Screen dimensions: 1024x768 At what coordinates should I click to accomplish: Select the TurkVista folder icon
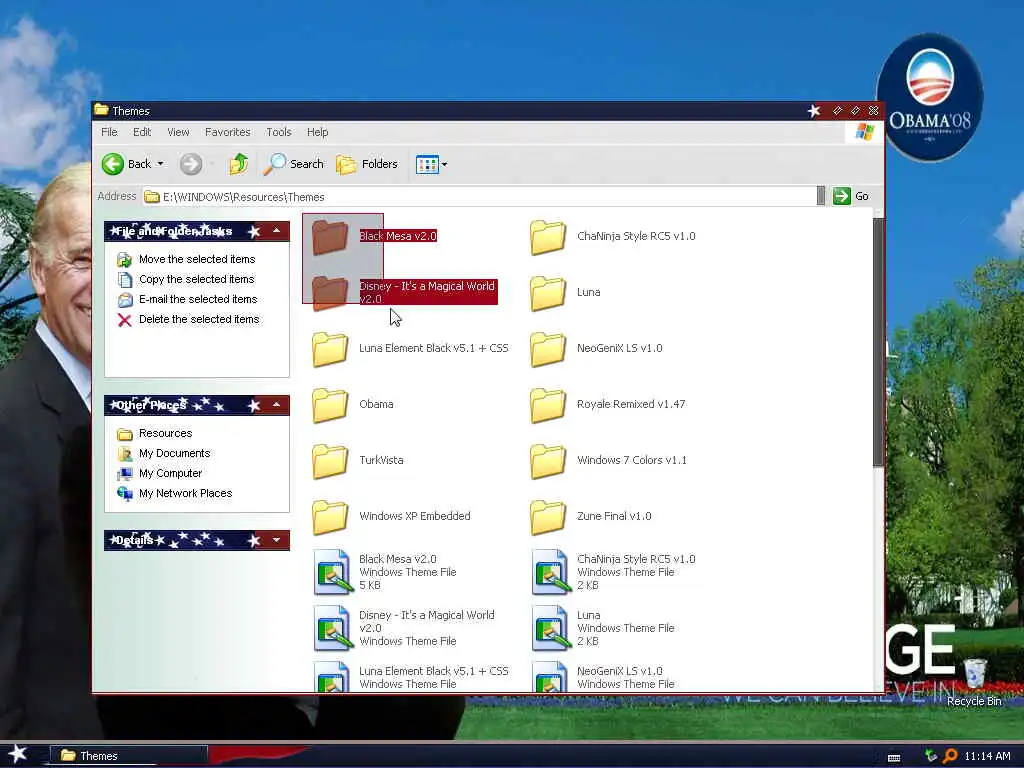330,460
